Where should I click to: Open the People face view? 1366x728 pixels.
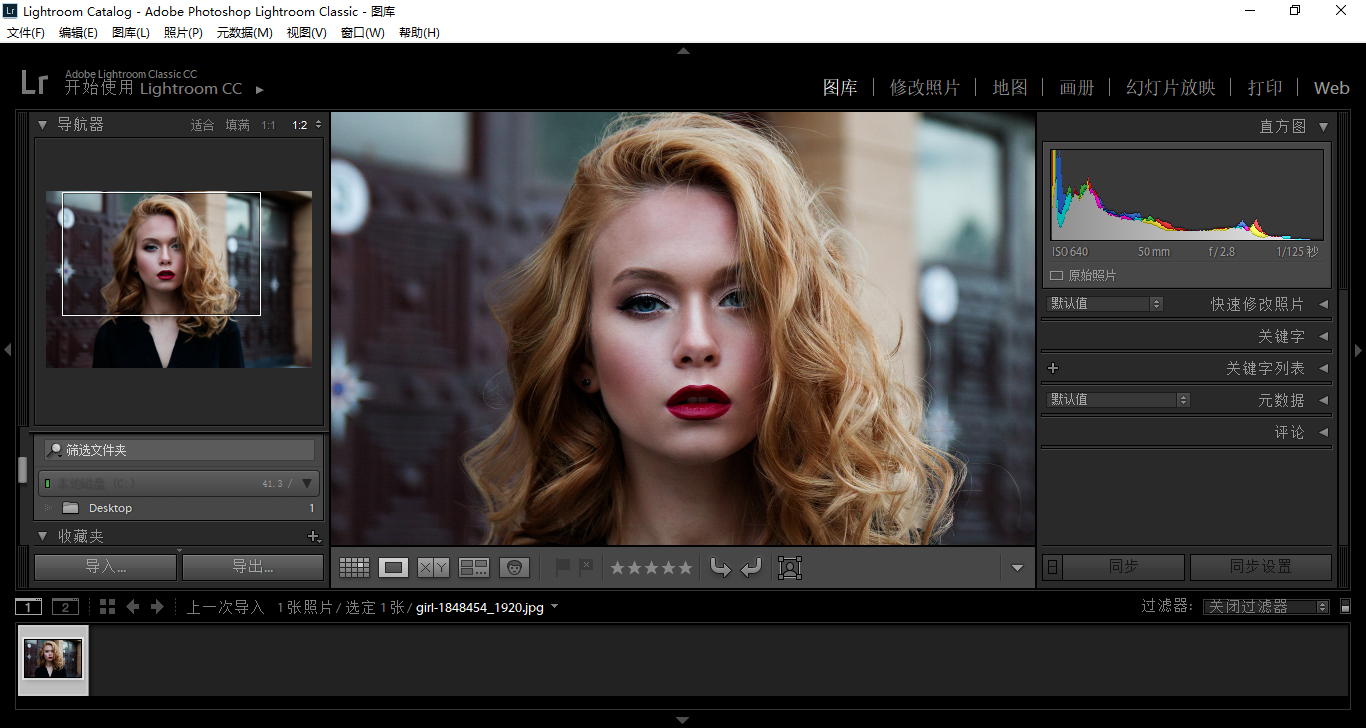point(514,568)
